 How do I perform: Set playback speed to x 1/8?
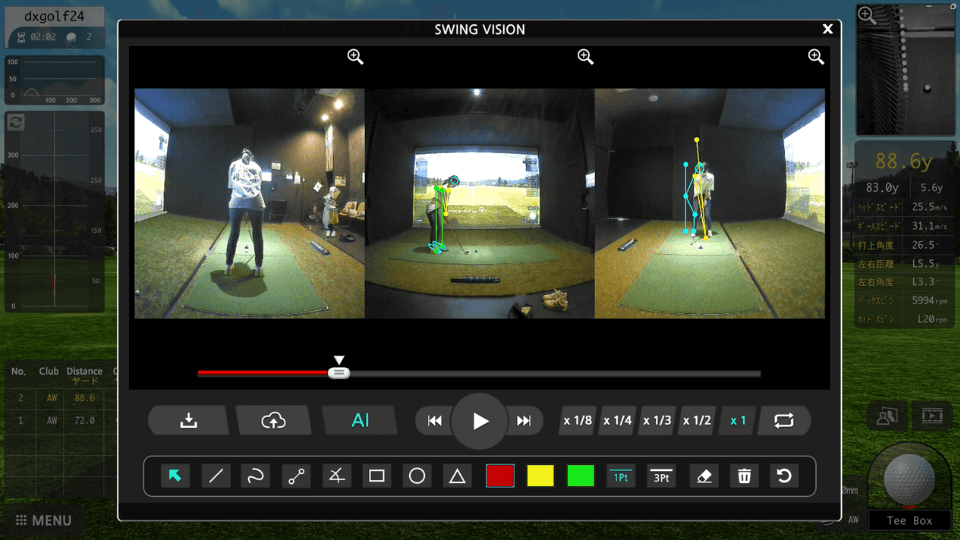coord(577,421)
